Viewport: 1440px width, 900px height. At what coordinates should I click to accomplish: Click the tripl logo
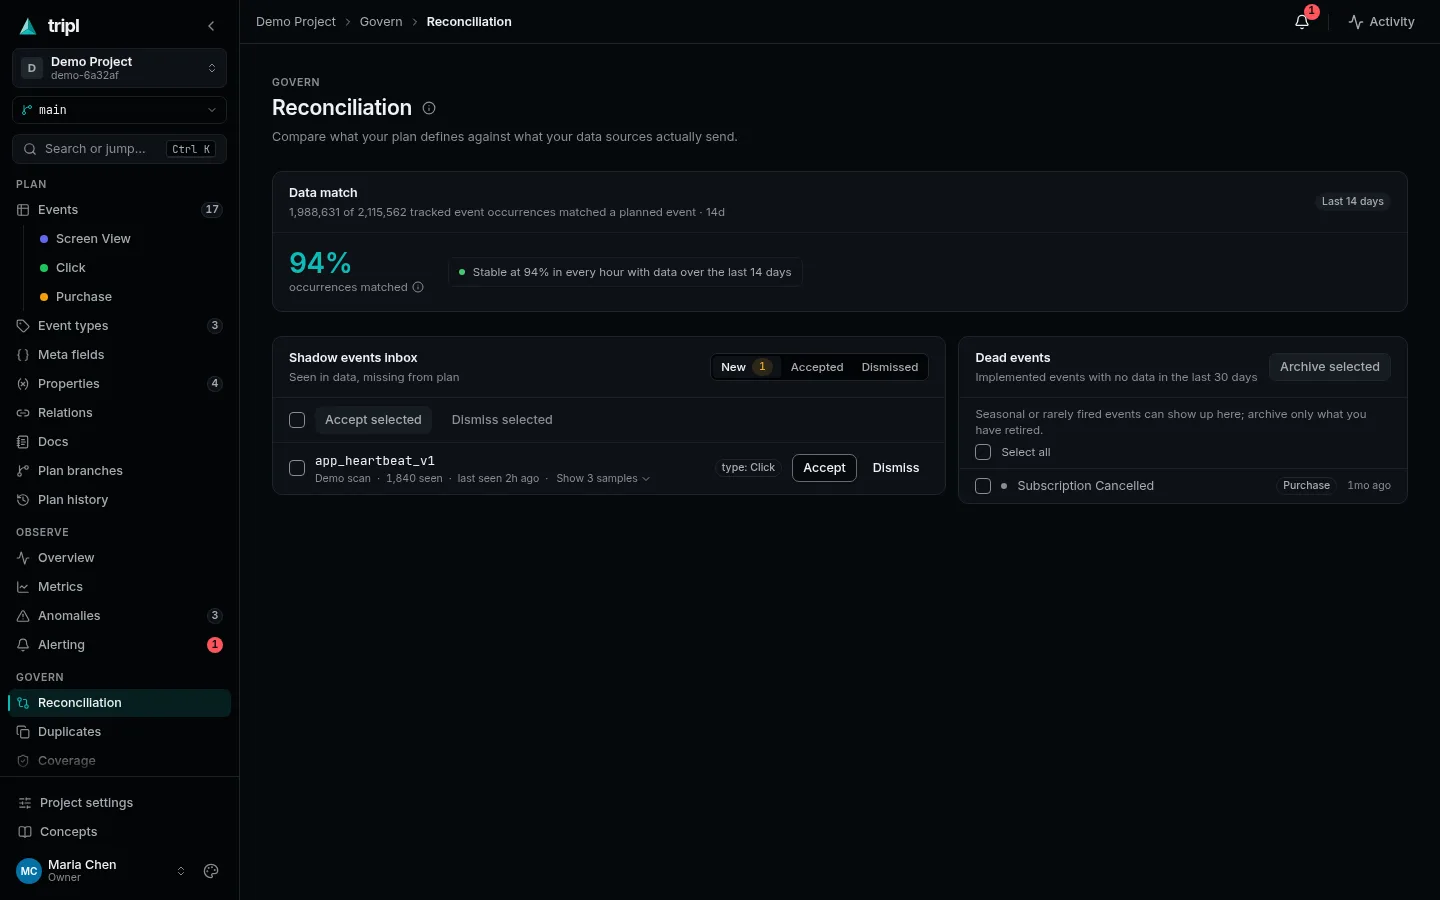tap(50, 26)
